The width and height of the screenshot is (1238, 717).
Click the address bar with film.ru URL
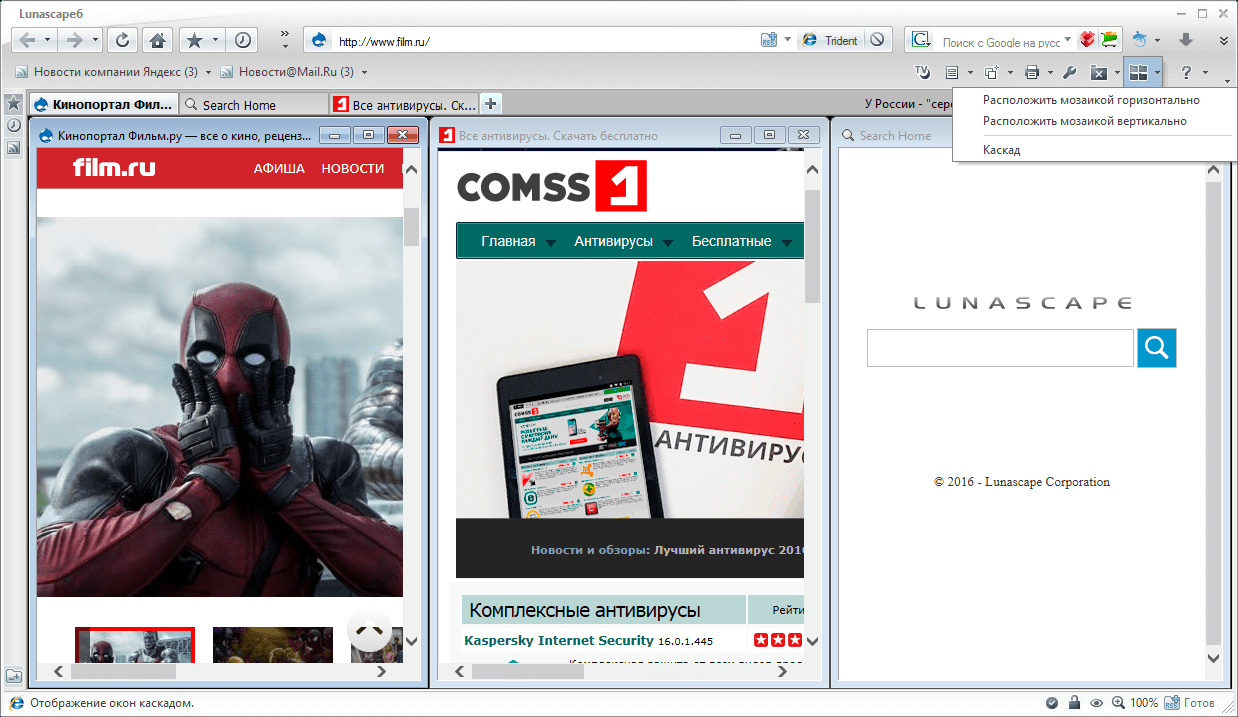point(545,40)
